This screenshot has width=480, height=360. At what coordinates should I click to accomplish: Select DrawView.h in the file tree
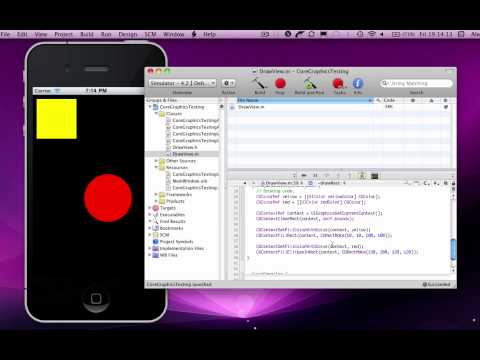pyautogui.click(x=185, y=147)
